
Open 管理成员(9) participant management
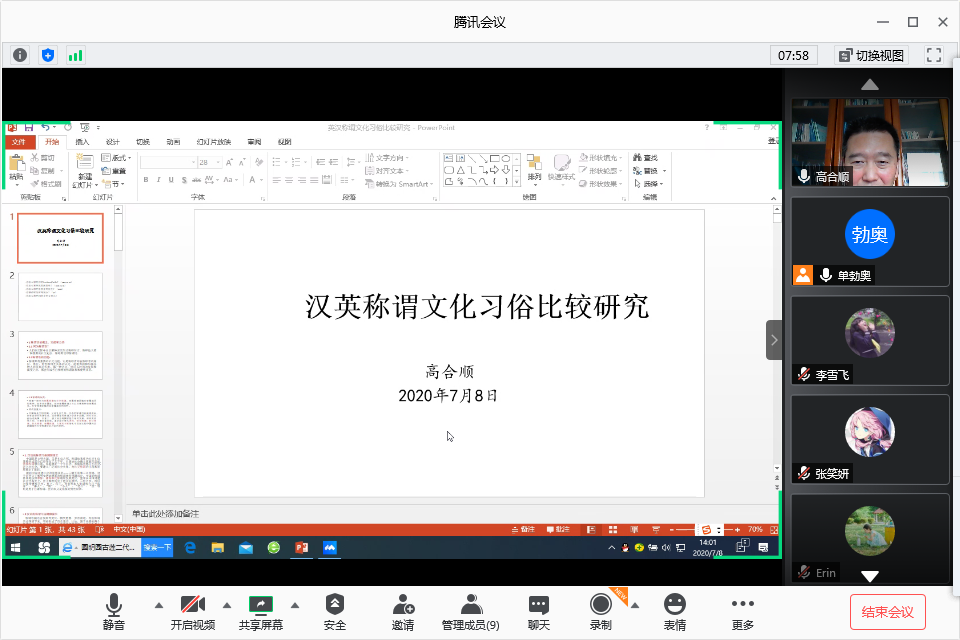point(471,612)
